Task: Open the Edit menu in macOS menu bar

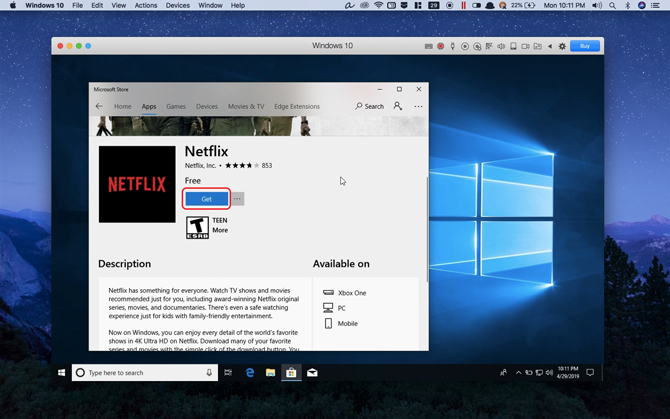Action: tap(97, 5)
